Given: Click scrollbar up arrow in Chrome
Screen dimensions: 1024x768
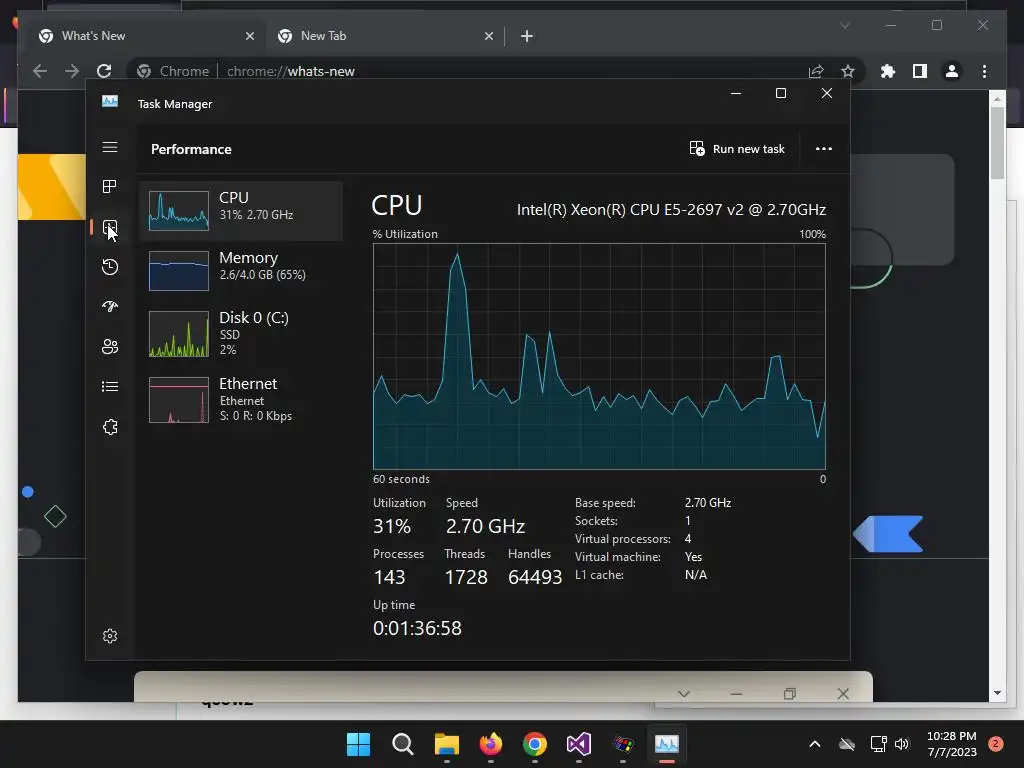Looking at the screenshot, I should point(997,99).
